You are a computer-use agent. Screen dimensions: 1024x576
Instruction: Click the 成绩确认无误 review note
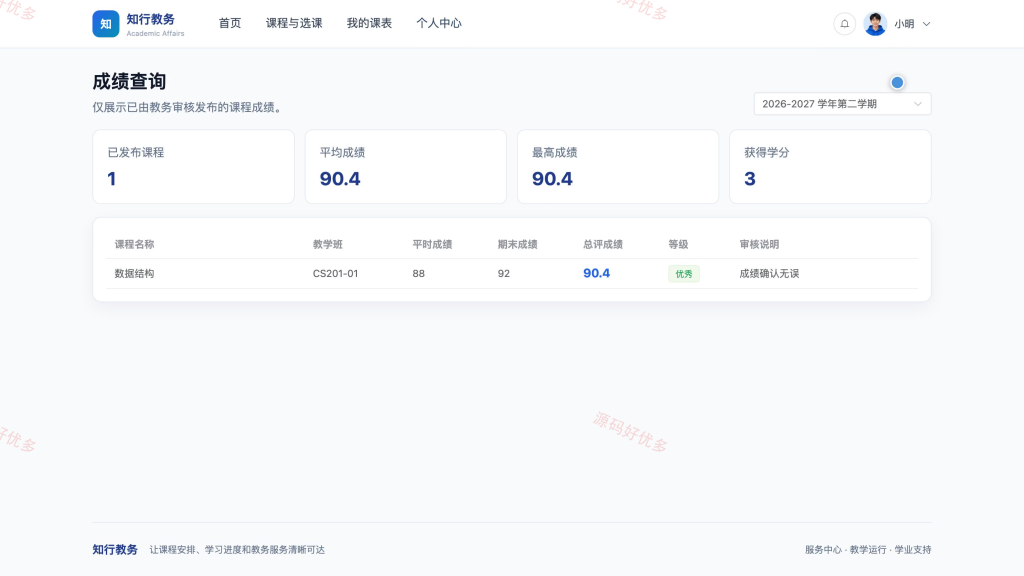(769, 274)
